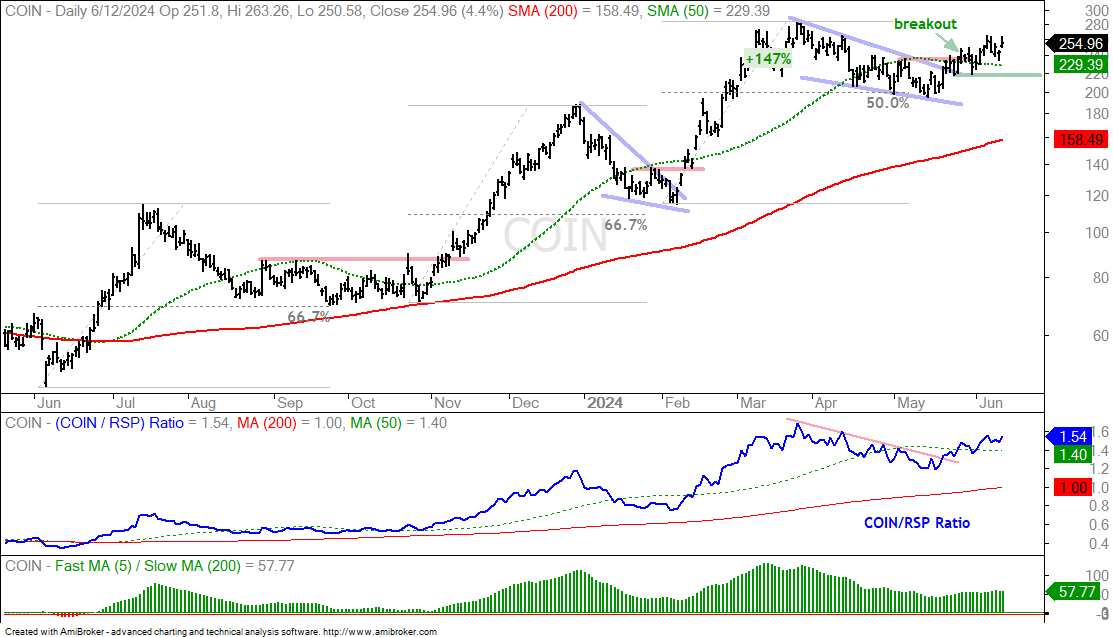
Task: Click the red 1.00 ratio value tag
Action: tap(1073, 488)
